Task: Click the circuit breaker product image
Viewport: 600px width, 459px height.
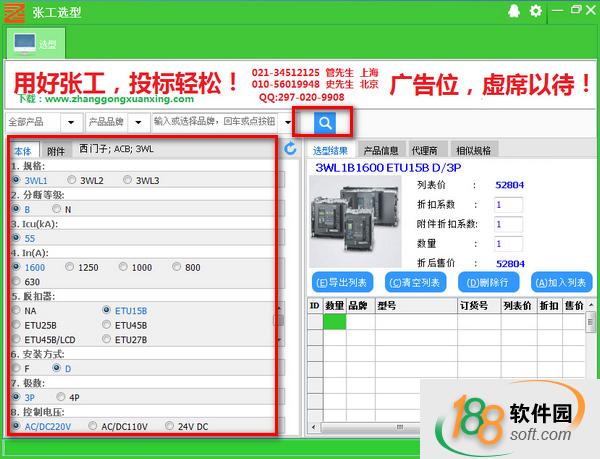Action: pyautogui.click(x=355, y=222)
